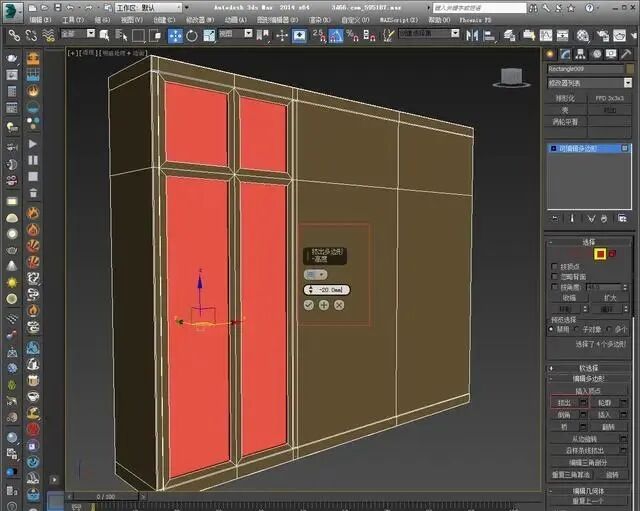This screenshot has height=511, width=640.
Task: Open the Modify panel tab icon
Action: [565, 54]
